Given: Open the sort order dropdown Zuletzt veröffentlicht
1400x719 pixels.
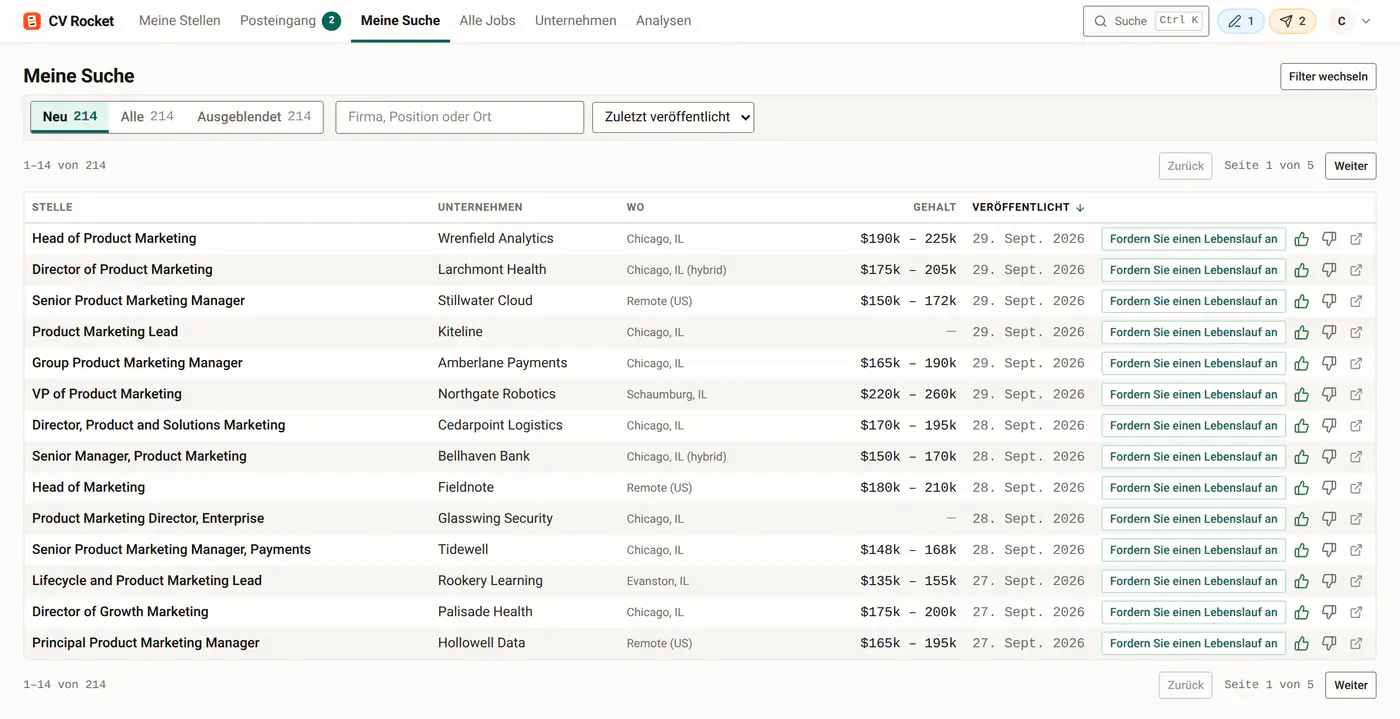Looking at the screenshot, I should pos(673,117).
